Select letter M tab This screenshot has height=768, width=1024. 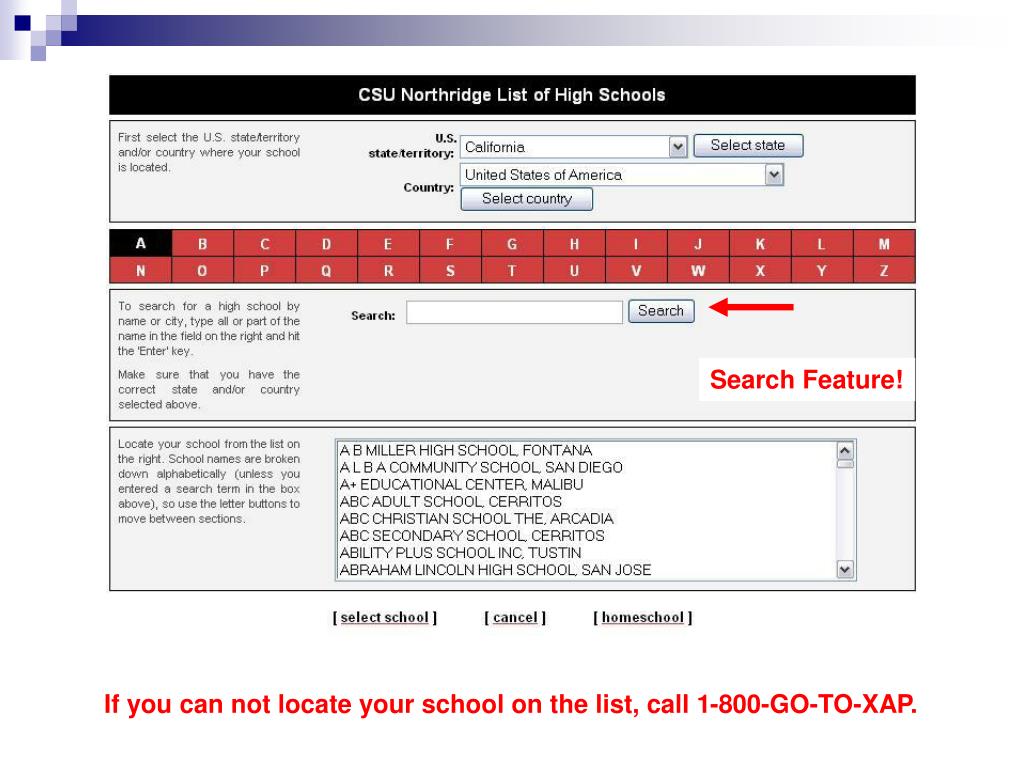884,244
